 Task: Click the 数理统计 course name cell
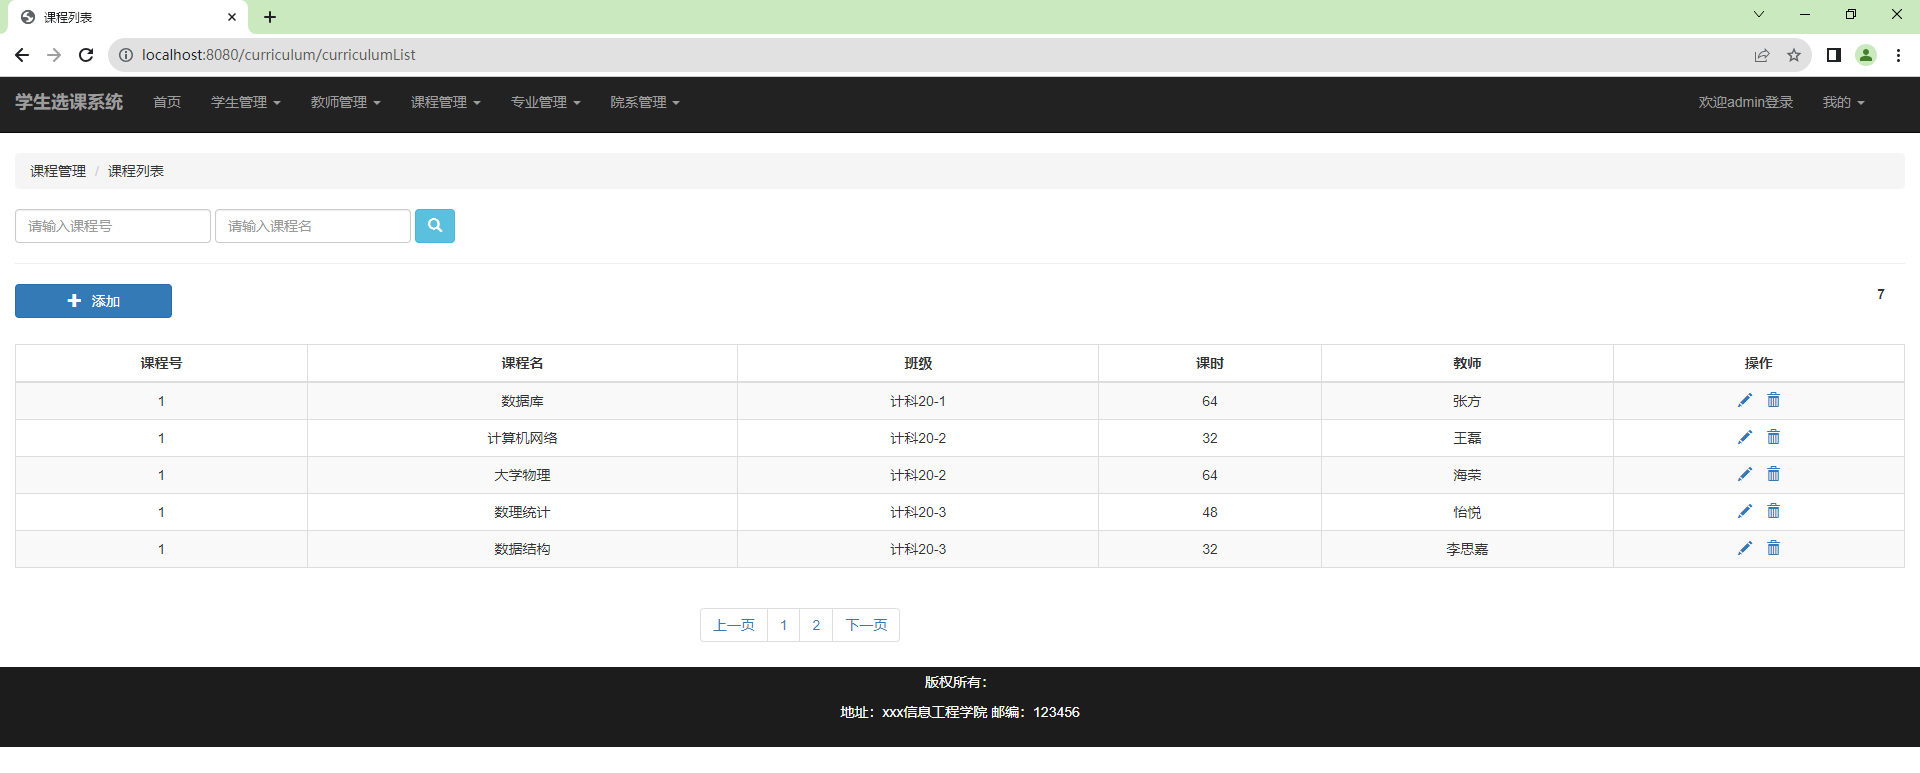point(522,512)
